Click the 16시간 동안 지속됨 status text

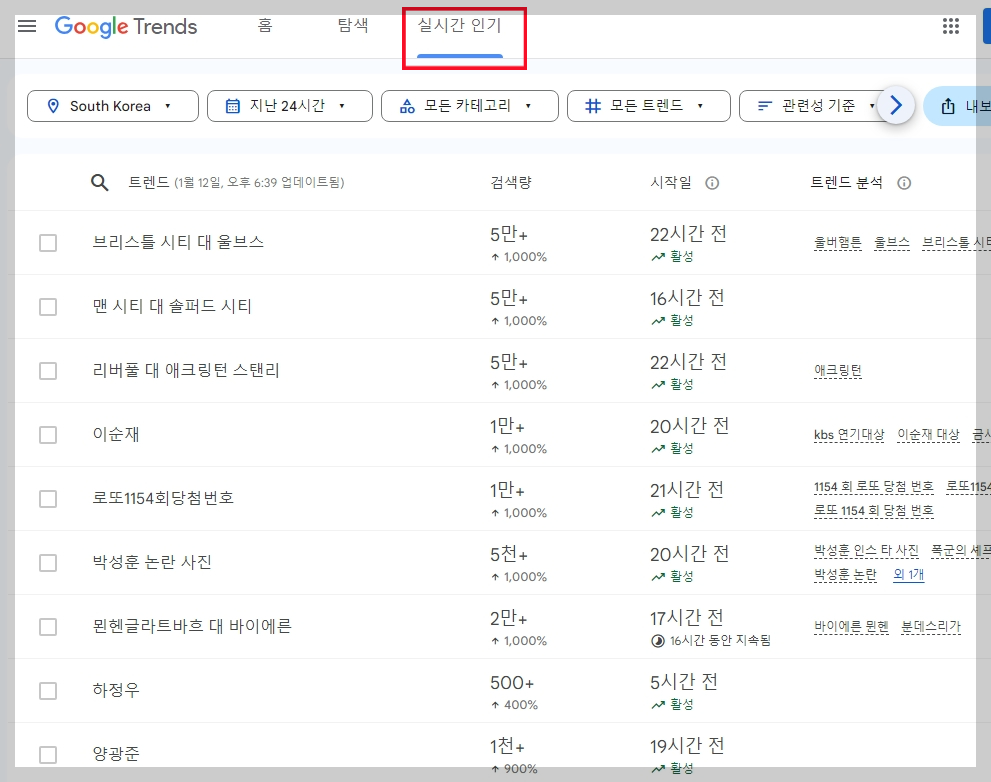[720, 641]
